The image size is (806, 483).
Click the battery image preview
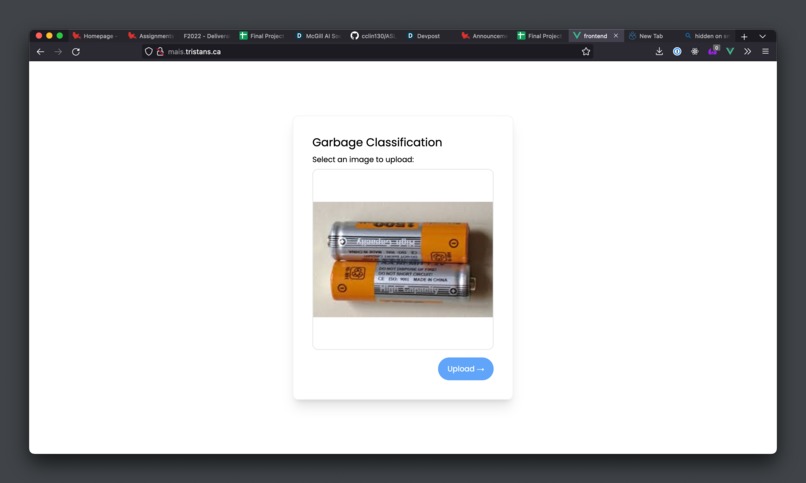click(402, 259)
